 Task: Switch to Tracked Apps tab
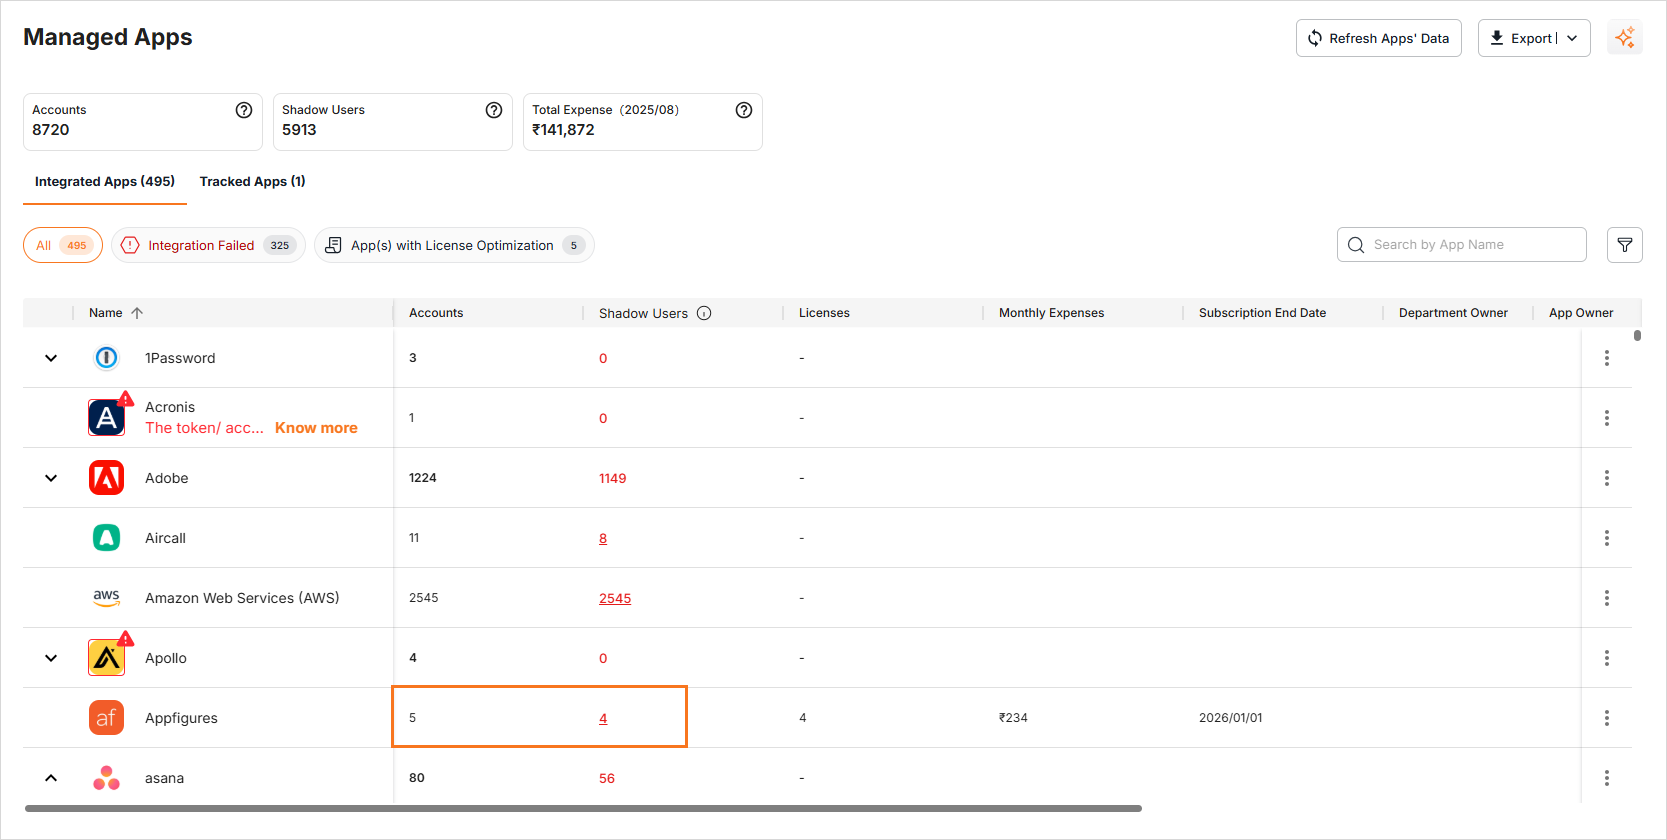(x=252, y=181)
